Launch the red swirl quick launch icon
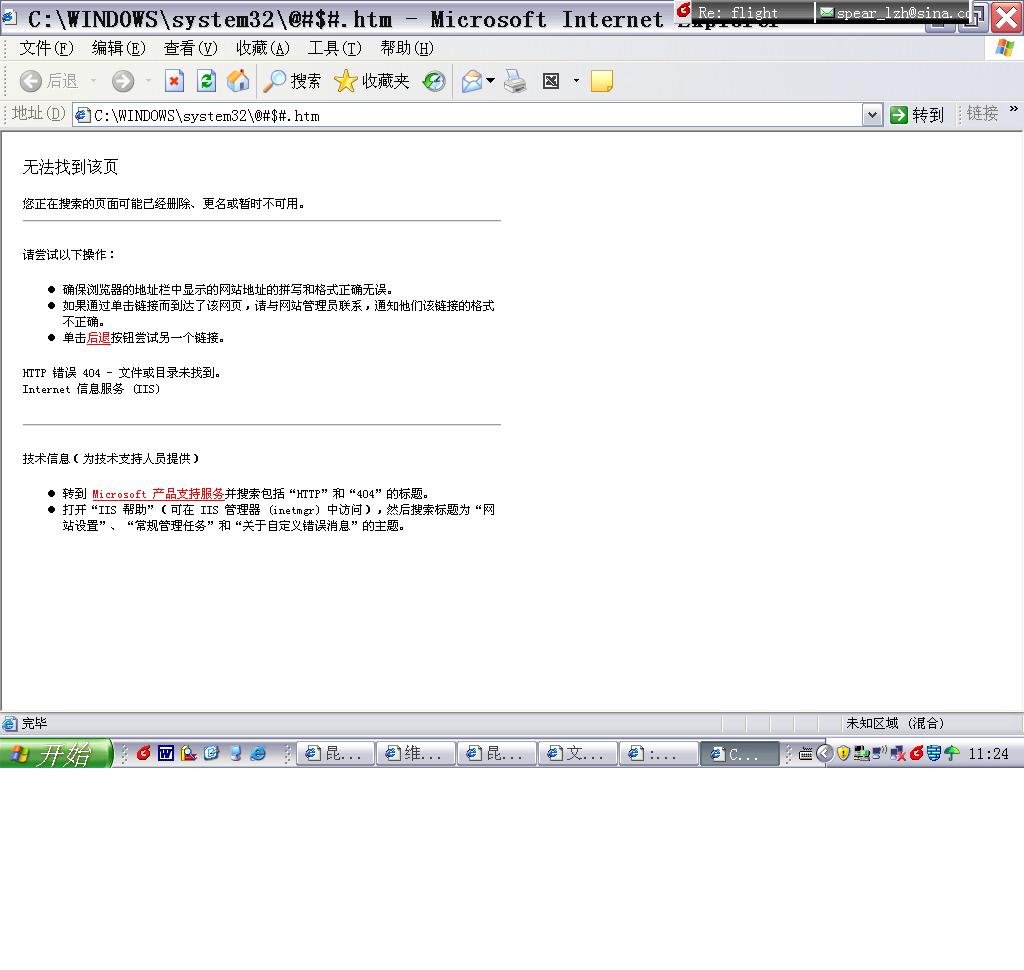 click(144, 754)
